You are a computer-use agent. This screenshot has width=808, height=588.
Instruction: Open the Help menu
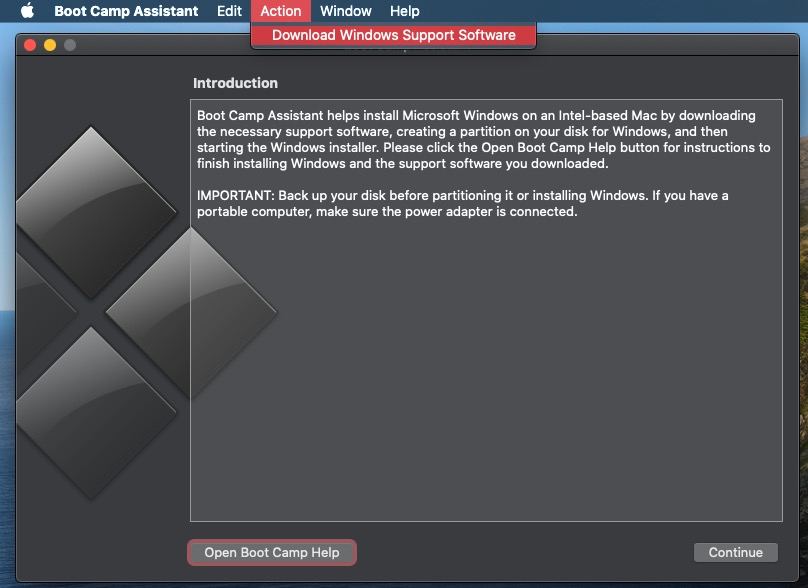pos(405,11)
